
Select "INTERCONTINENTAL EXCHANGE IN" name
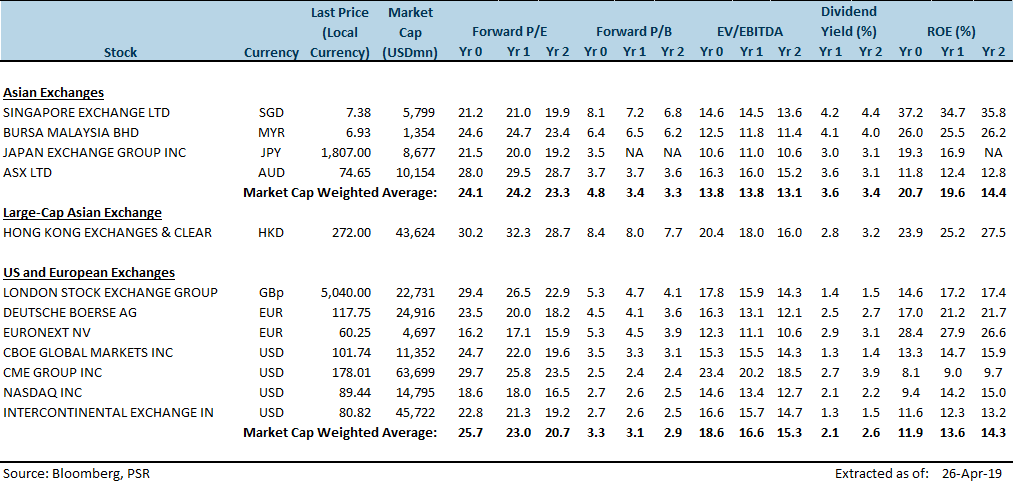[x=109, y=413]
